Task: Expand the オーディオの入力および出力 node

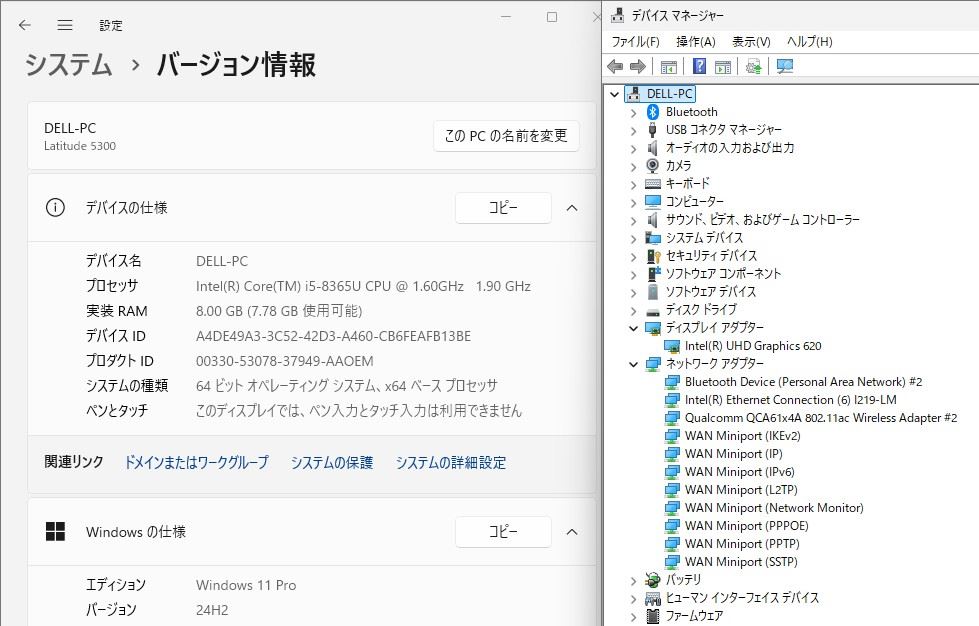Action: click(633, 149)
